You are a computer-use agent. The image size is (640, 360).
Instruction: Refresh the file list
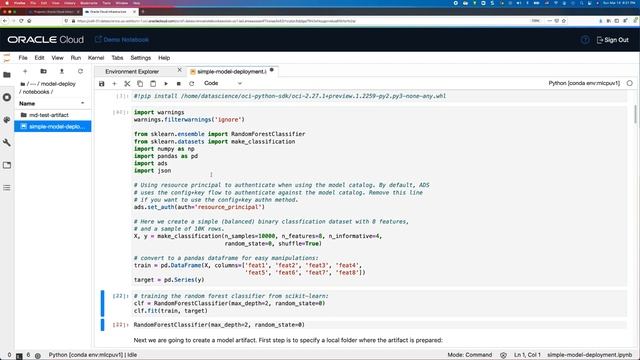80,71
